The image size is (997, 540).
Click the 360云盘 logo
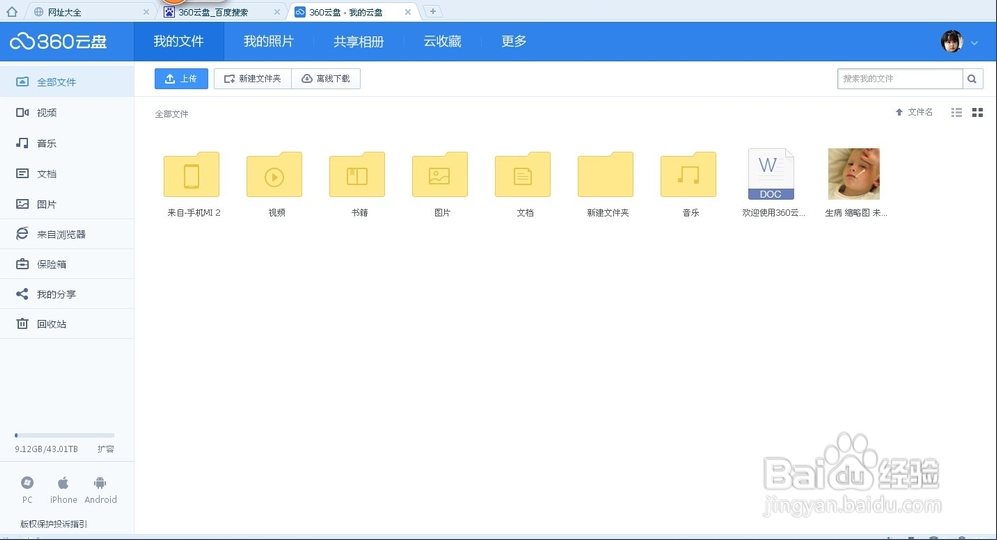tap(58, 41)
